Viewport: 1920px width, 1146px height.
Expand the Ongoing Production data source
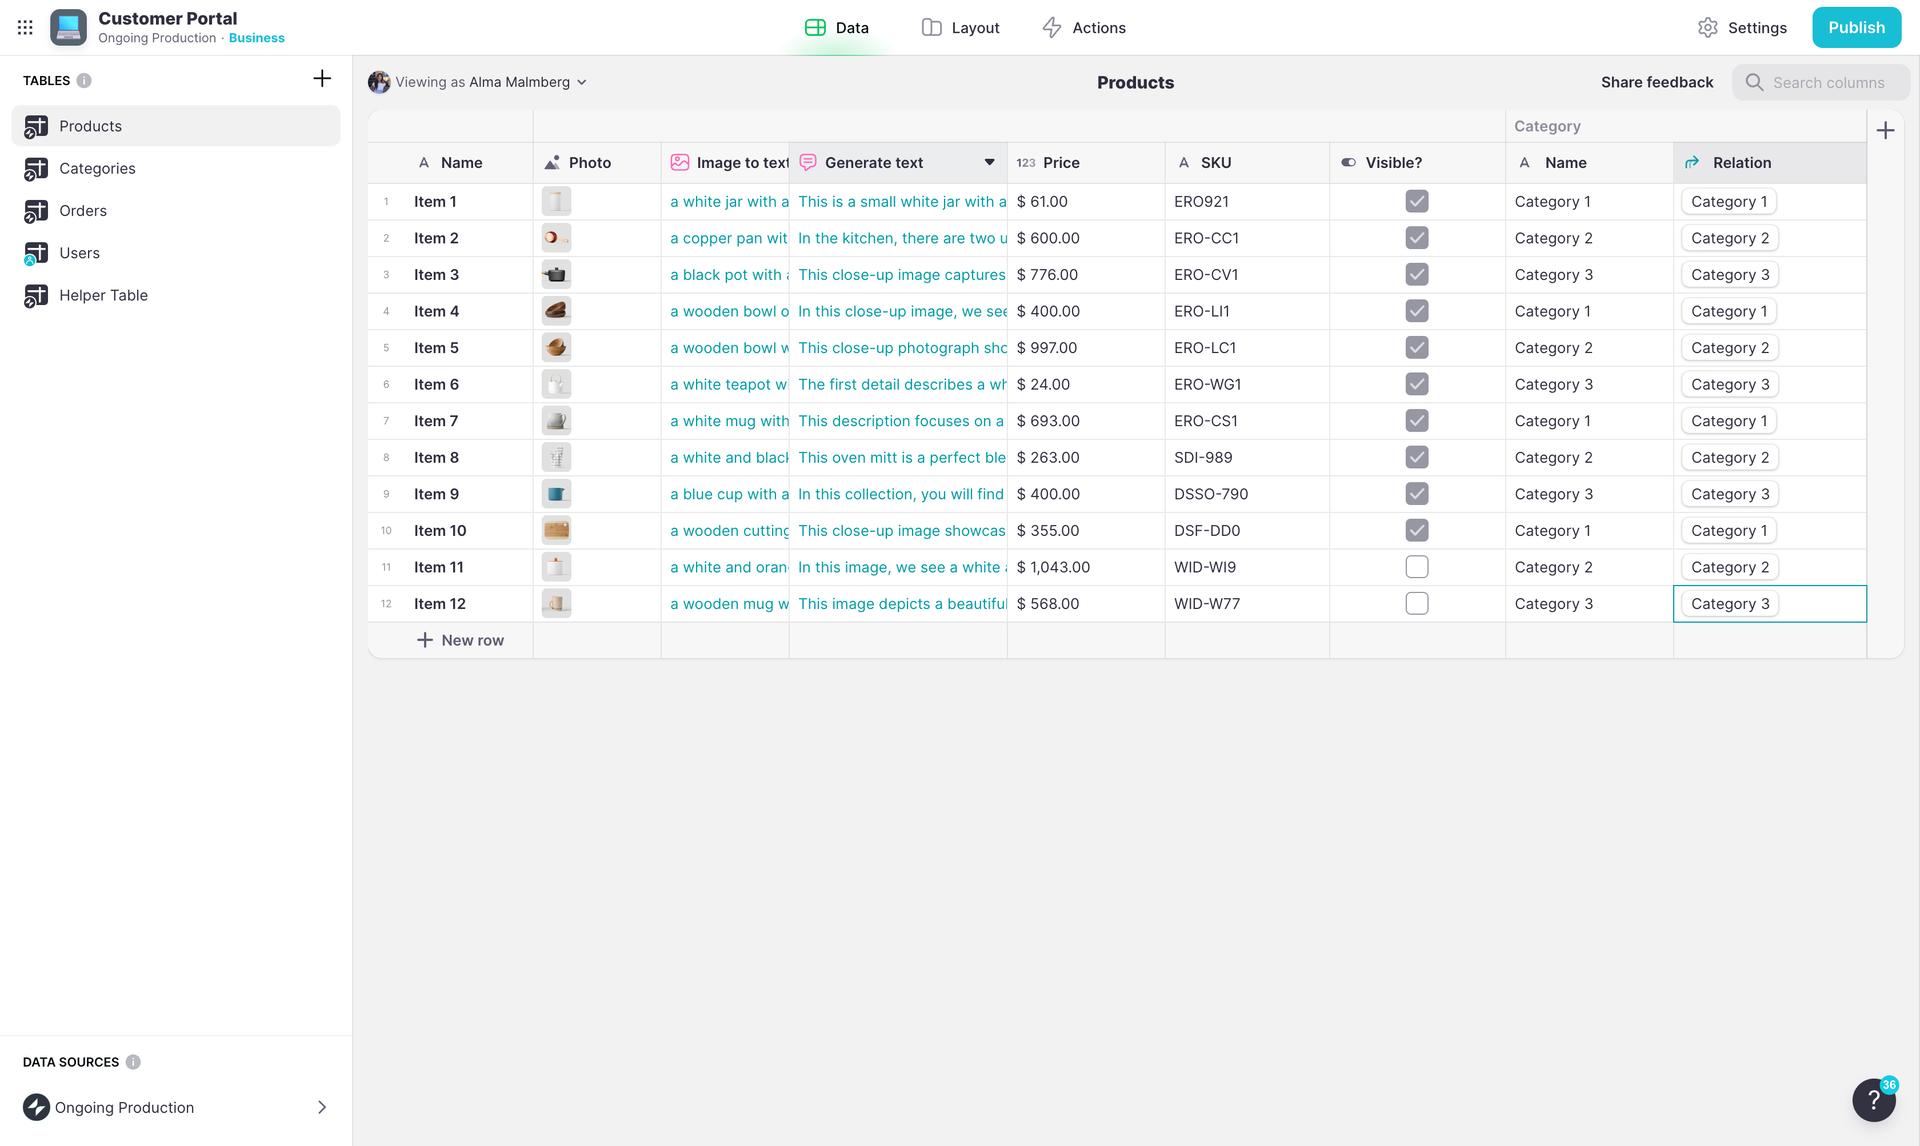(x=321, y=1107)
